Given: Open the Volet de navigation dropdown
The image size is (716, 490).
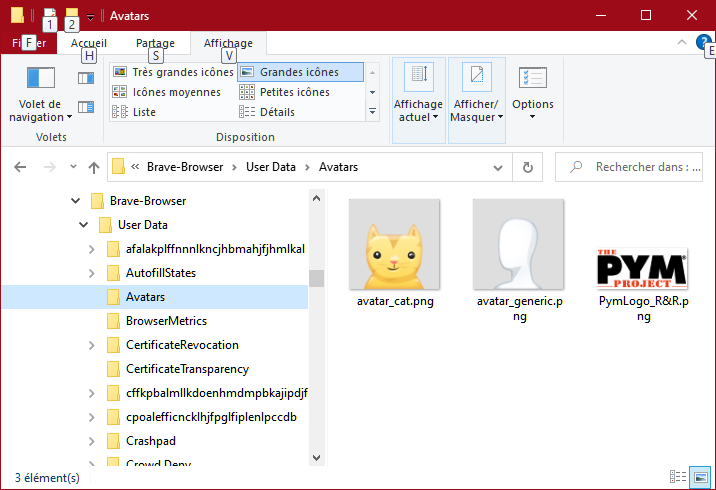Looking at the screenshot, I should pos(40,95).
